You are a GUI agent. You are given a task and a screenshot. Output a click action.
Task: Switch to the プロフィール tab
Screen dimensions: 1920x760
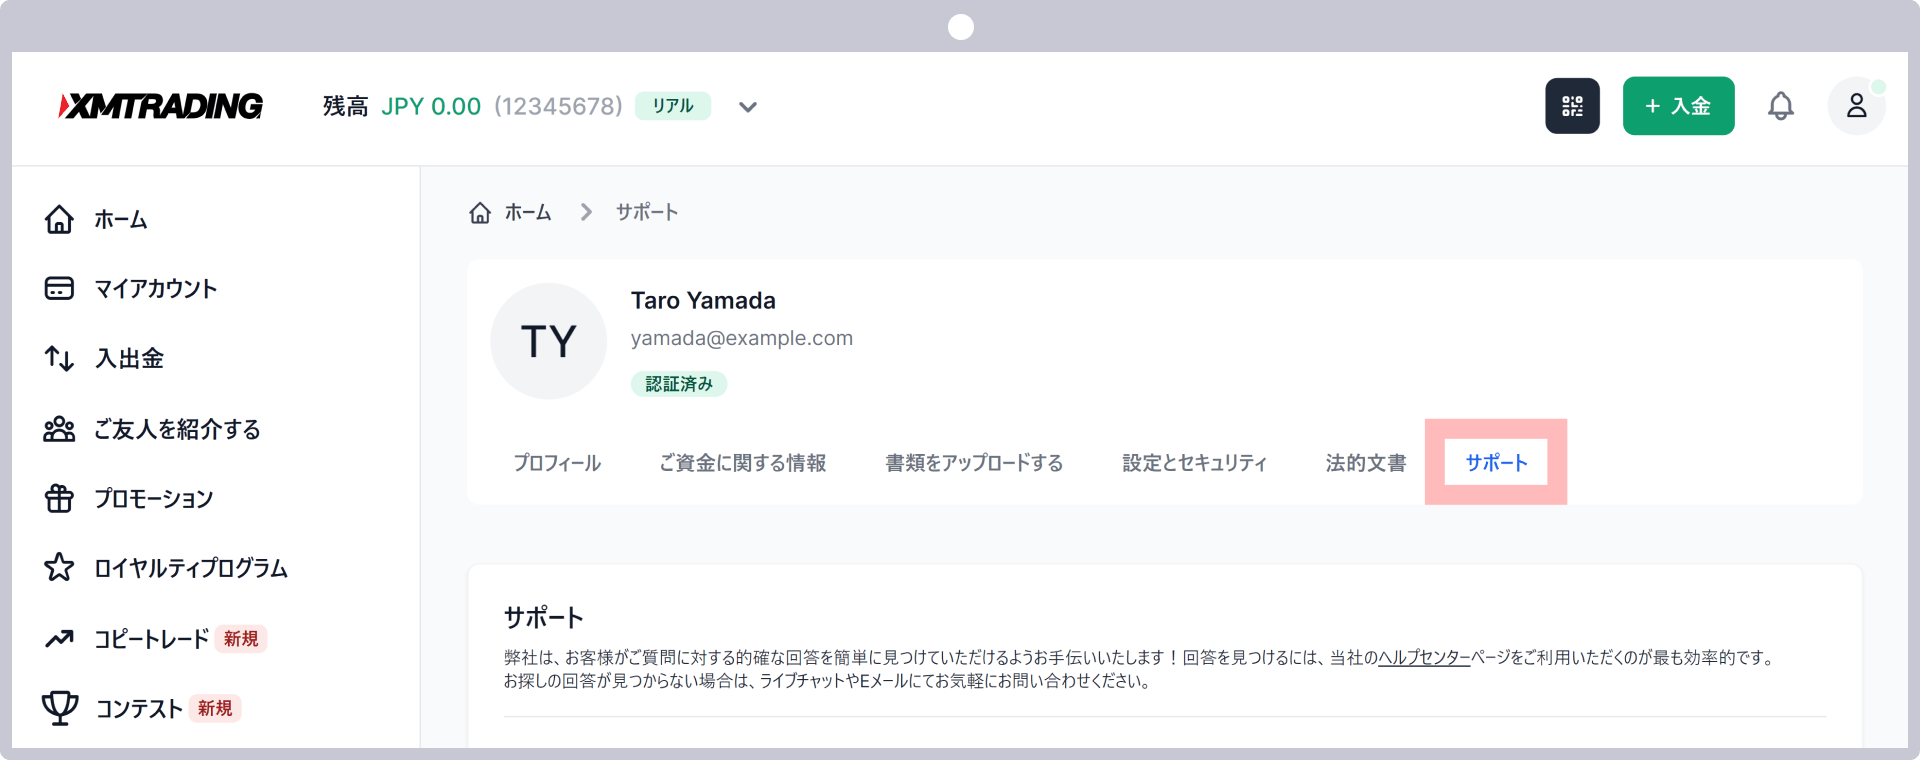coord(557,463)
